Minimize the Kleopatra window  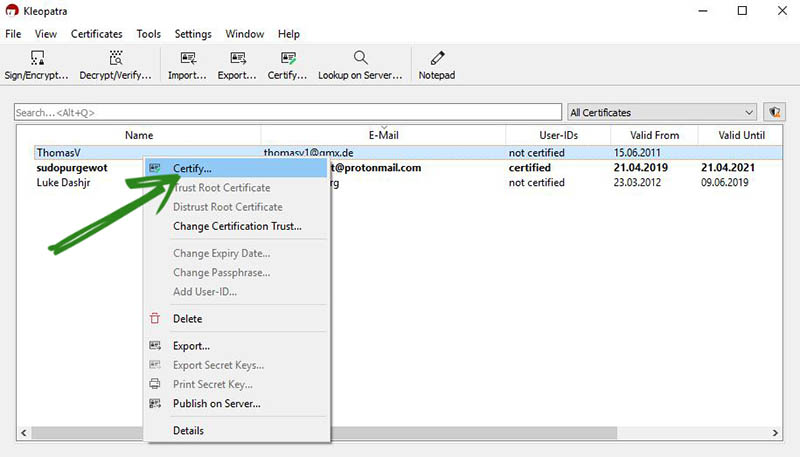coord(703,11)
